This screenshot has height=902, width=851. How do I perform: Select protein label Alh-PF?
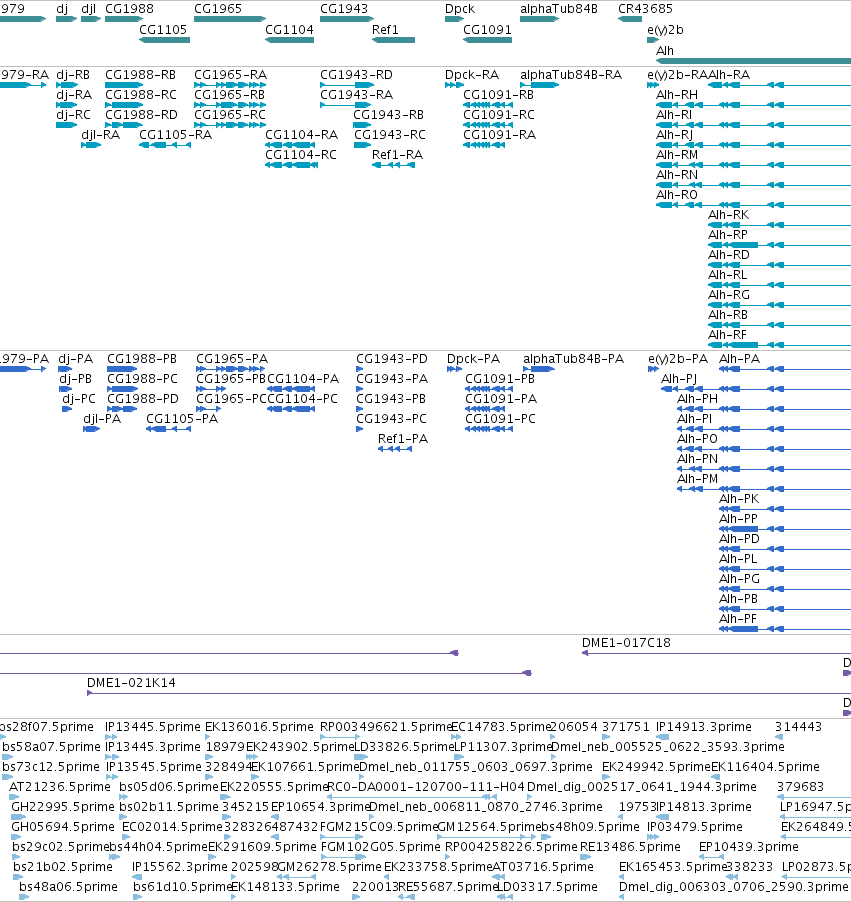tap(738, 619)
